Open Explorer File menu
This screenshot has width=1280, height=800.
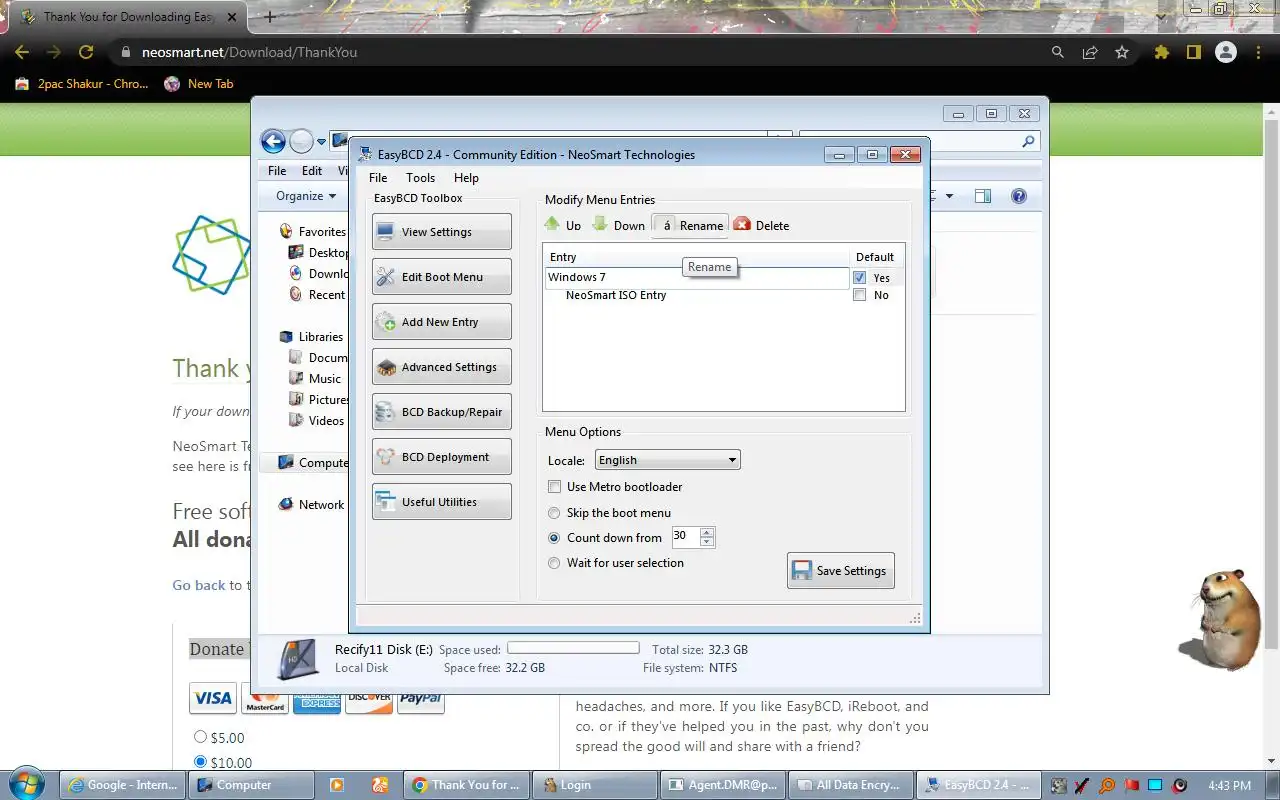coord(277,171)
